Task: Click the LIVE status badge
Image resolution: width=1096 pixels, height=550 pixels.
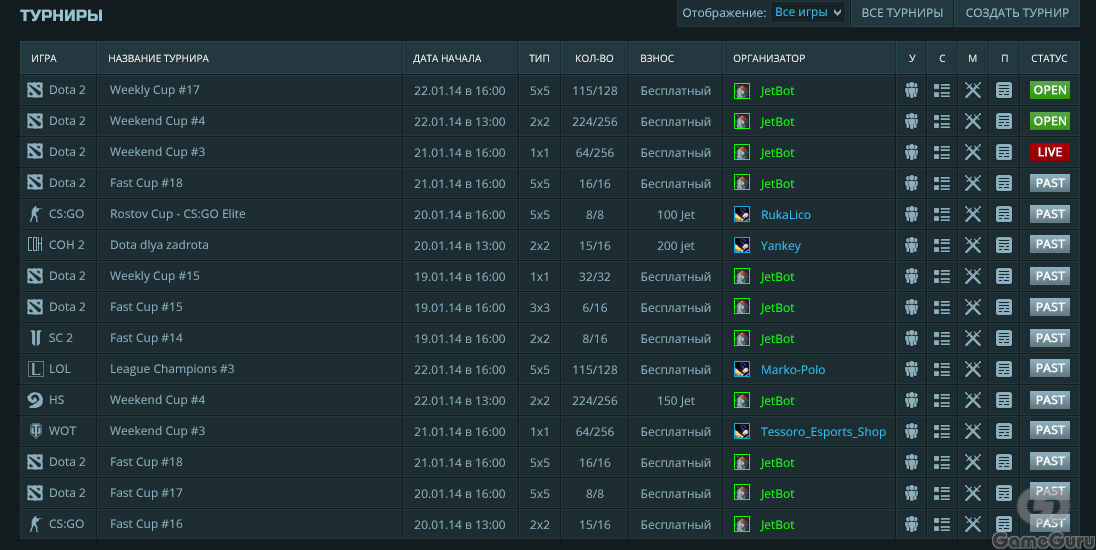Action: [x=1049, y=152]
